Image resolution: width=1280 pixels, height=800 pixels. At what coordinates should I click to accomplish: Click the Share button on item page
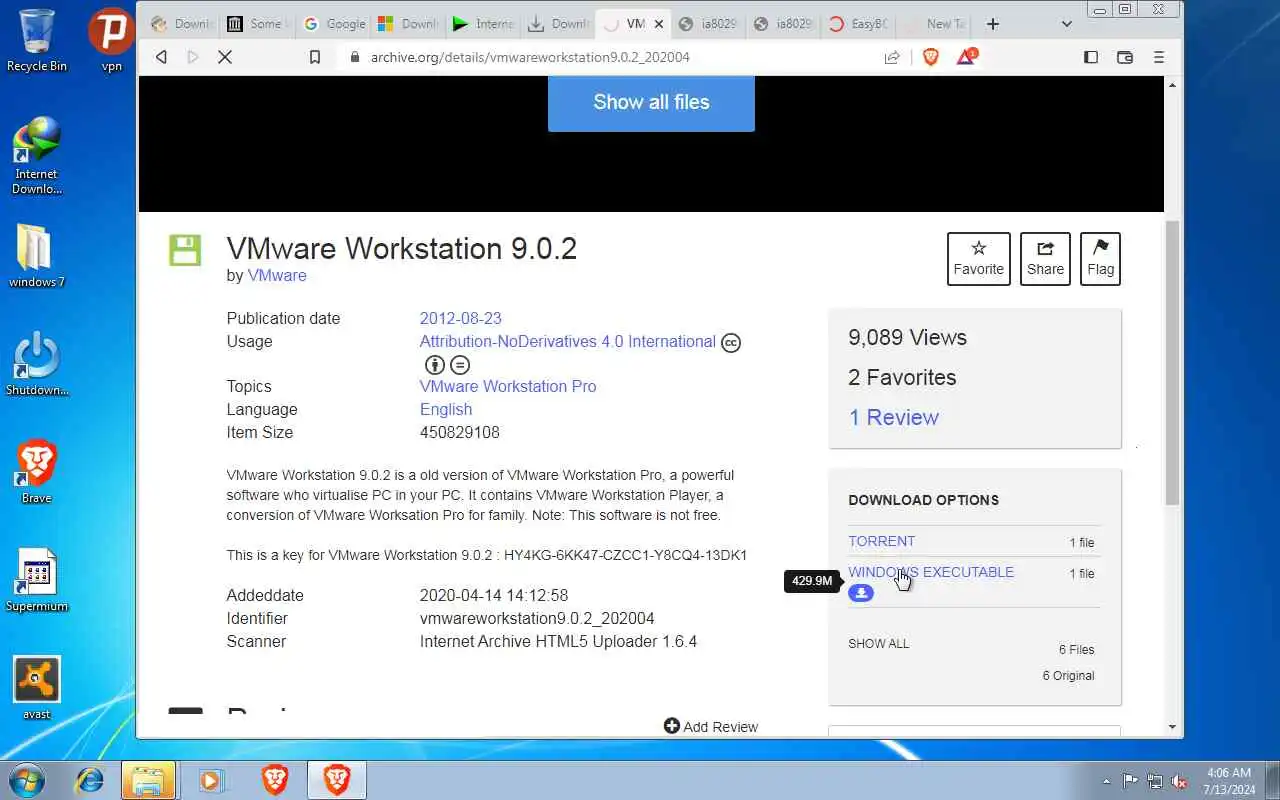pyautogui.click(x=1045, y=259)
